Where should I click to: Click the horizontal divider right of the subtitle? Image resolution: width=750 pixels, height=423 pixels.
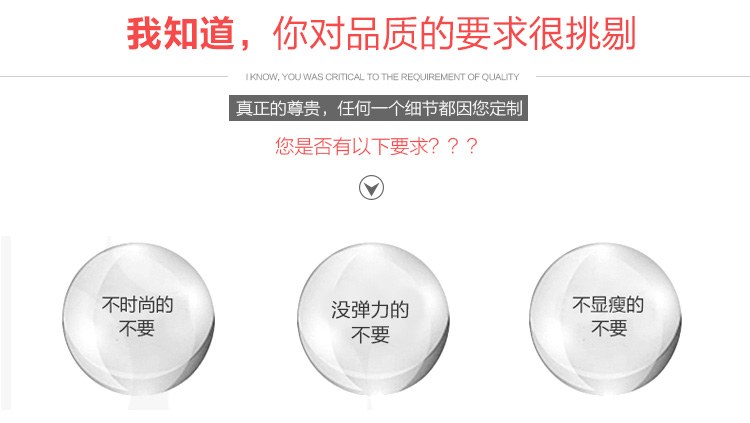pyautogui.click(x=643, y=76)
